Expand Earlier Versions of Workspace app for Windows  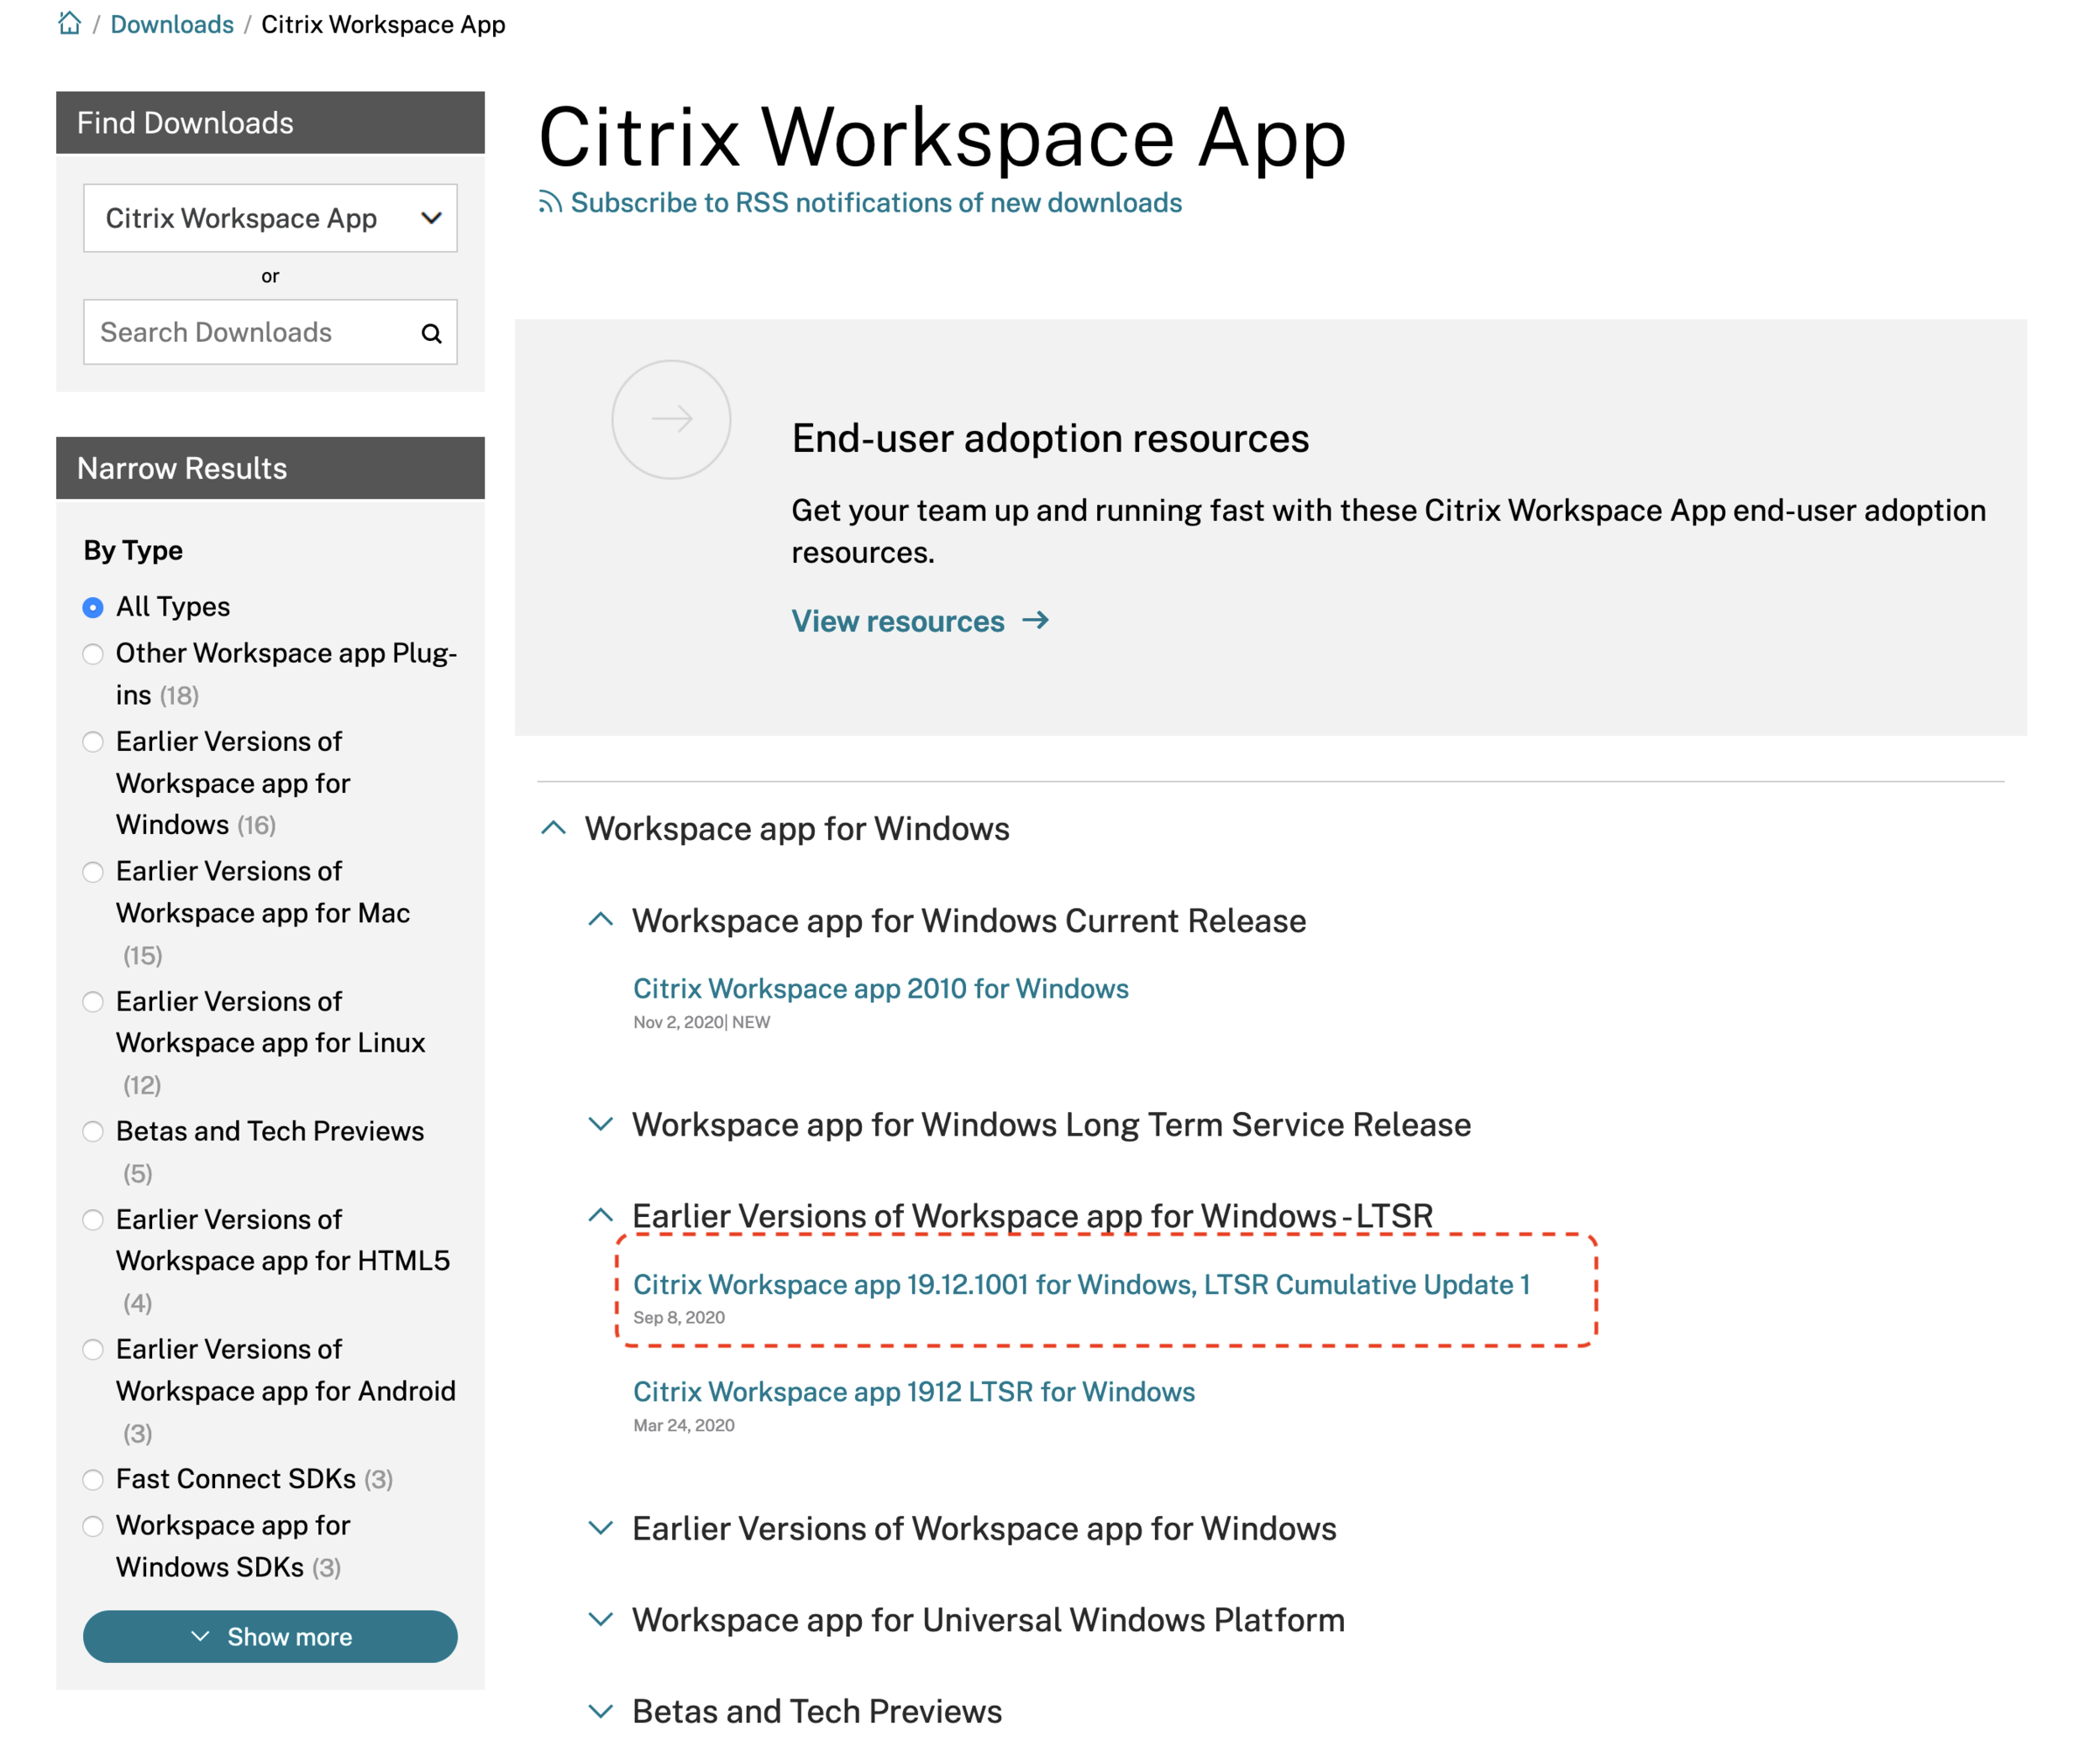click(600, 1528)
